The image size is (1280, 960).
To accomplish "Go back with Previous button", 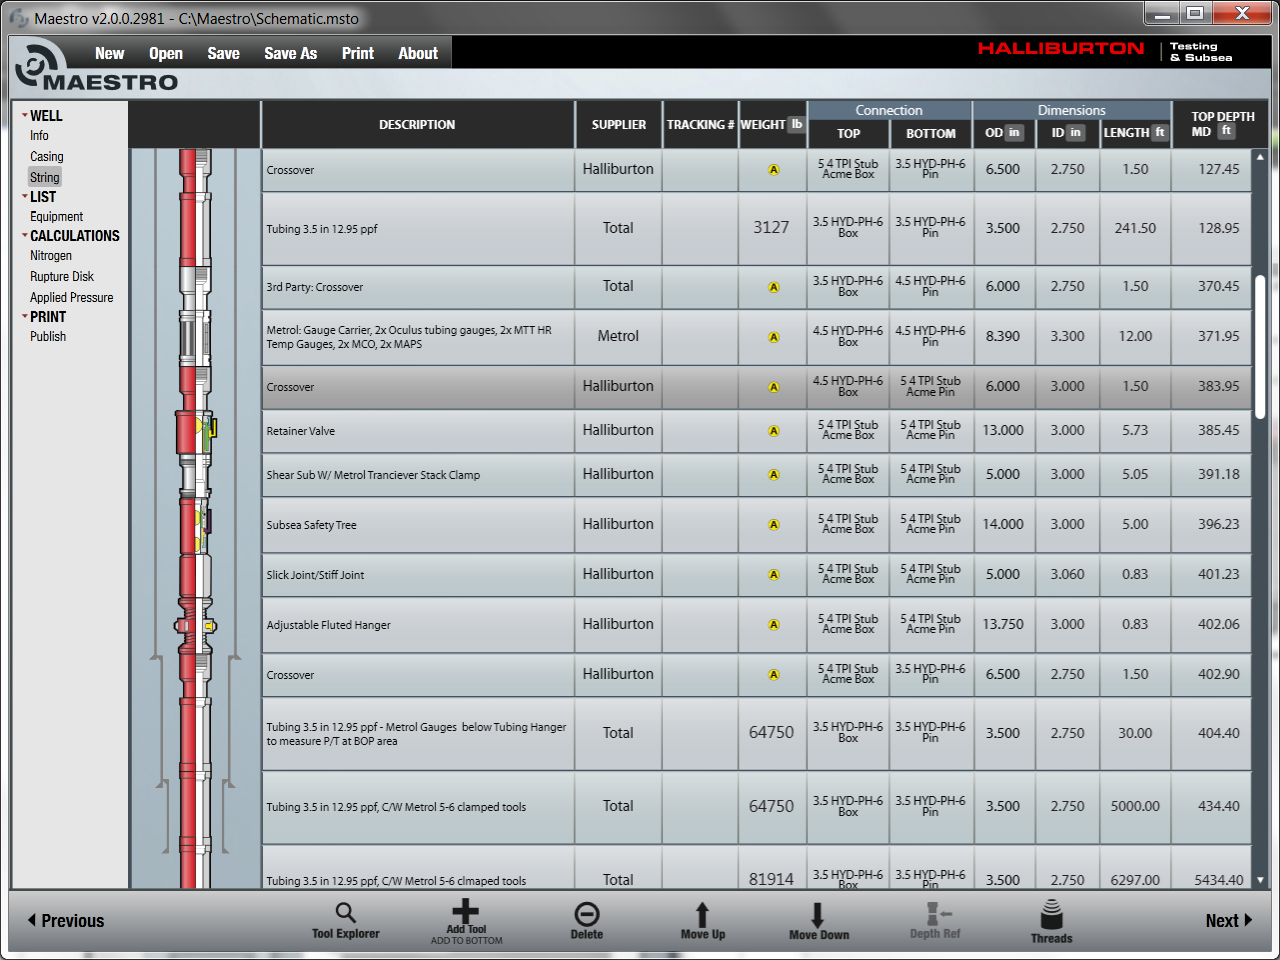I will tap(66, 921).
